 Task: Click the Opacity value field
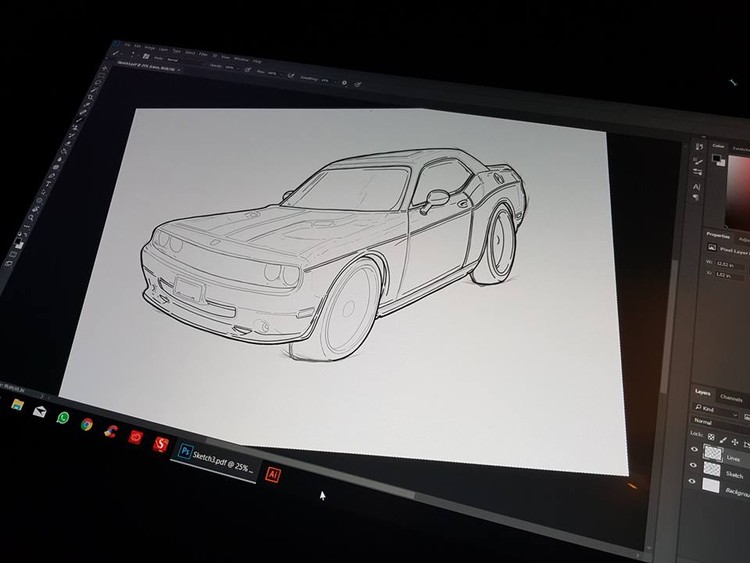click(x=230, y=67)
